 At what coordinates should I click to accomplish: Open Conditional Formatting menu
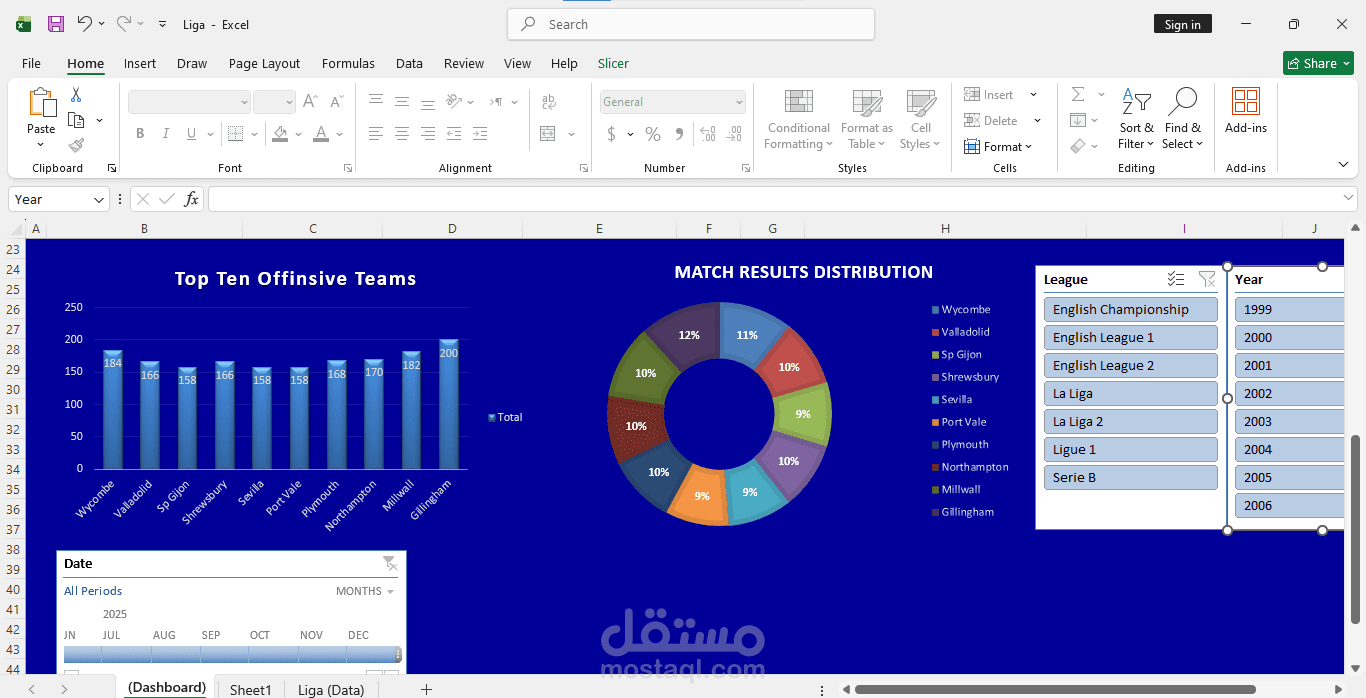[x=798, y=120]
